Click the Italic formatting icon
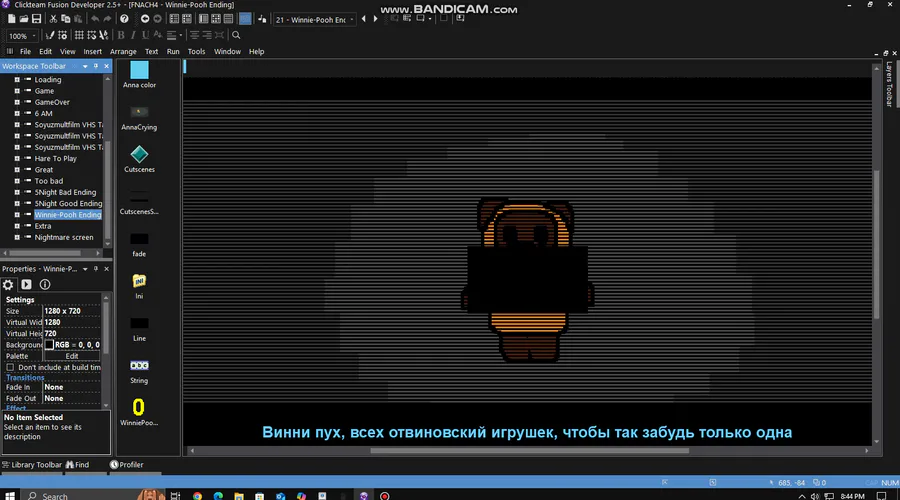This screenshot has width=900, height=500. pos(133,35)
